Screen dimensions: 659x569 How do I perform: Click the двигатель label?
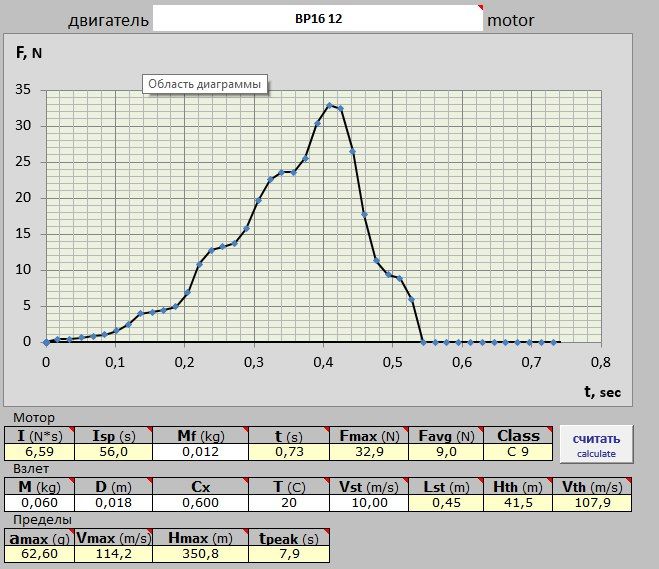(x=108, y=20)
